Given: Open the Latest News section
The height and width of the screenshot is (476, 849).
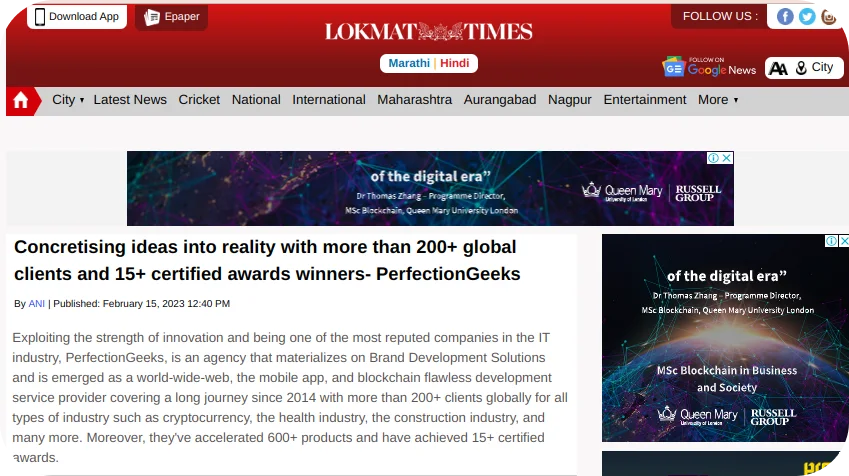Looking at the screenshot, I should tap(130, 100).
